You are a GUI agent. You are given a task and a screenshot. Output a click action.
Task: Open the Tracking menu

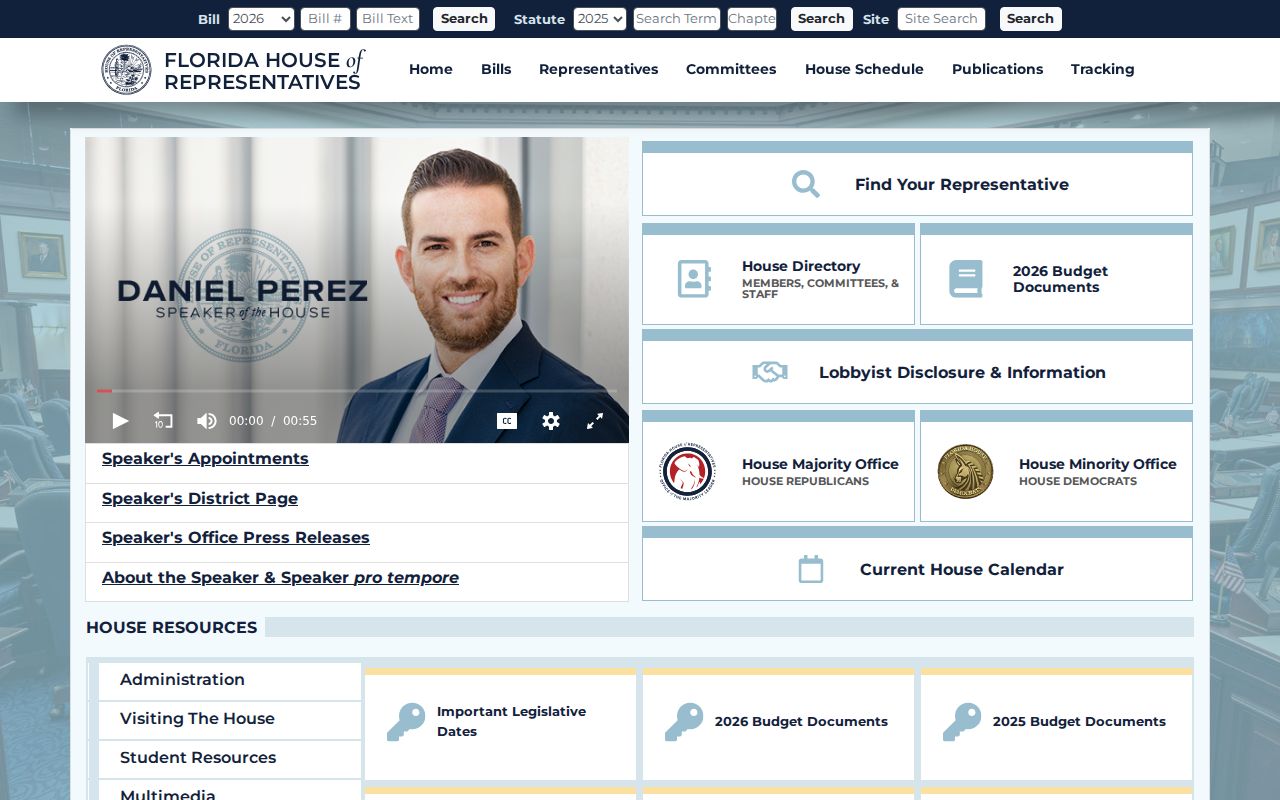point(1103,69)
